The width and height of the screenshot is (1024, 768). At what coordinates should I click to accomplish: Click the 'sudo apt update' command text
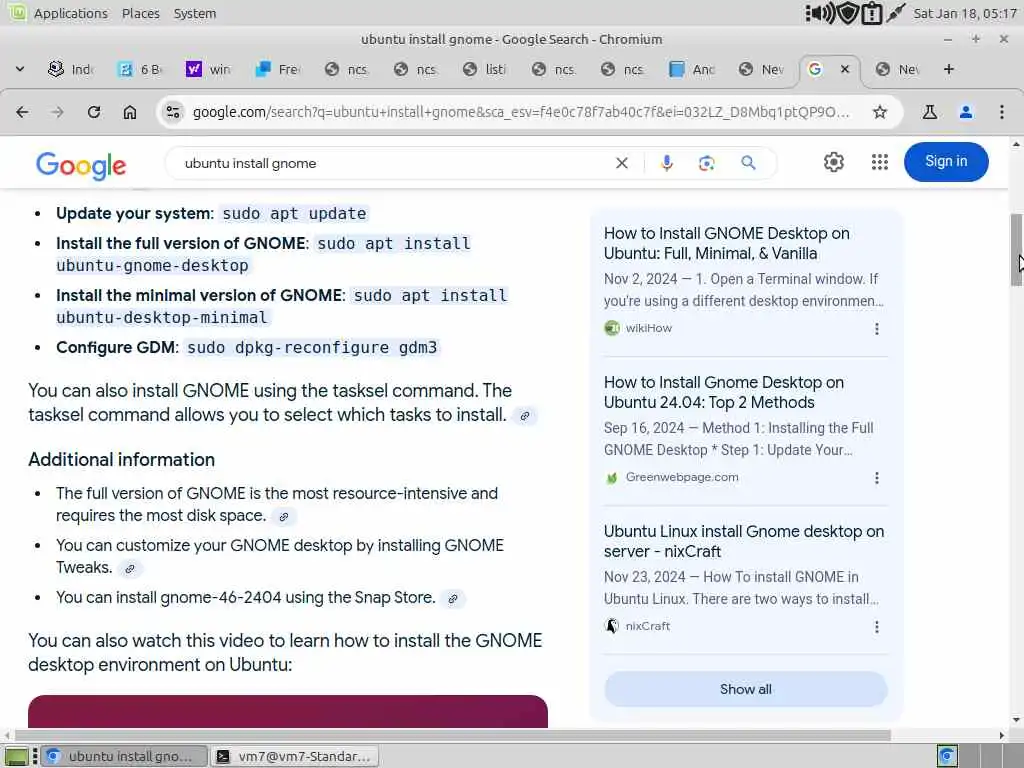click(x=294, y=214)
